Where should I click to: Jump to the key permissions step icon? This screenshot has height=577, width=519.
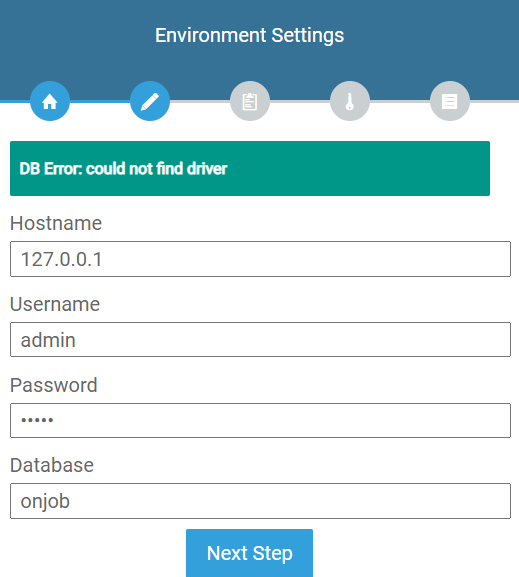350,101
